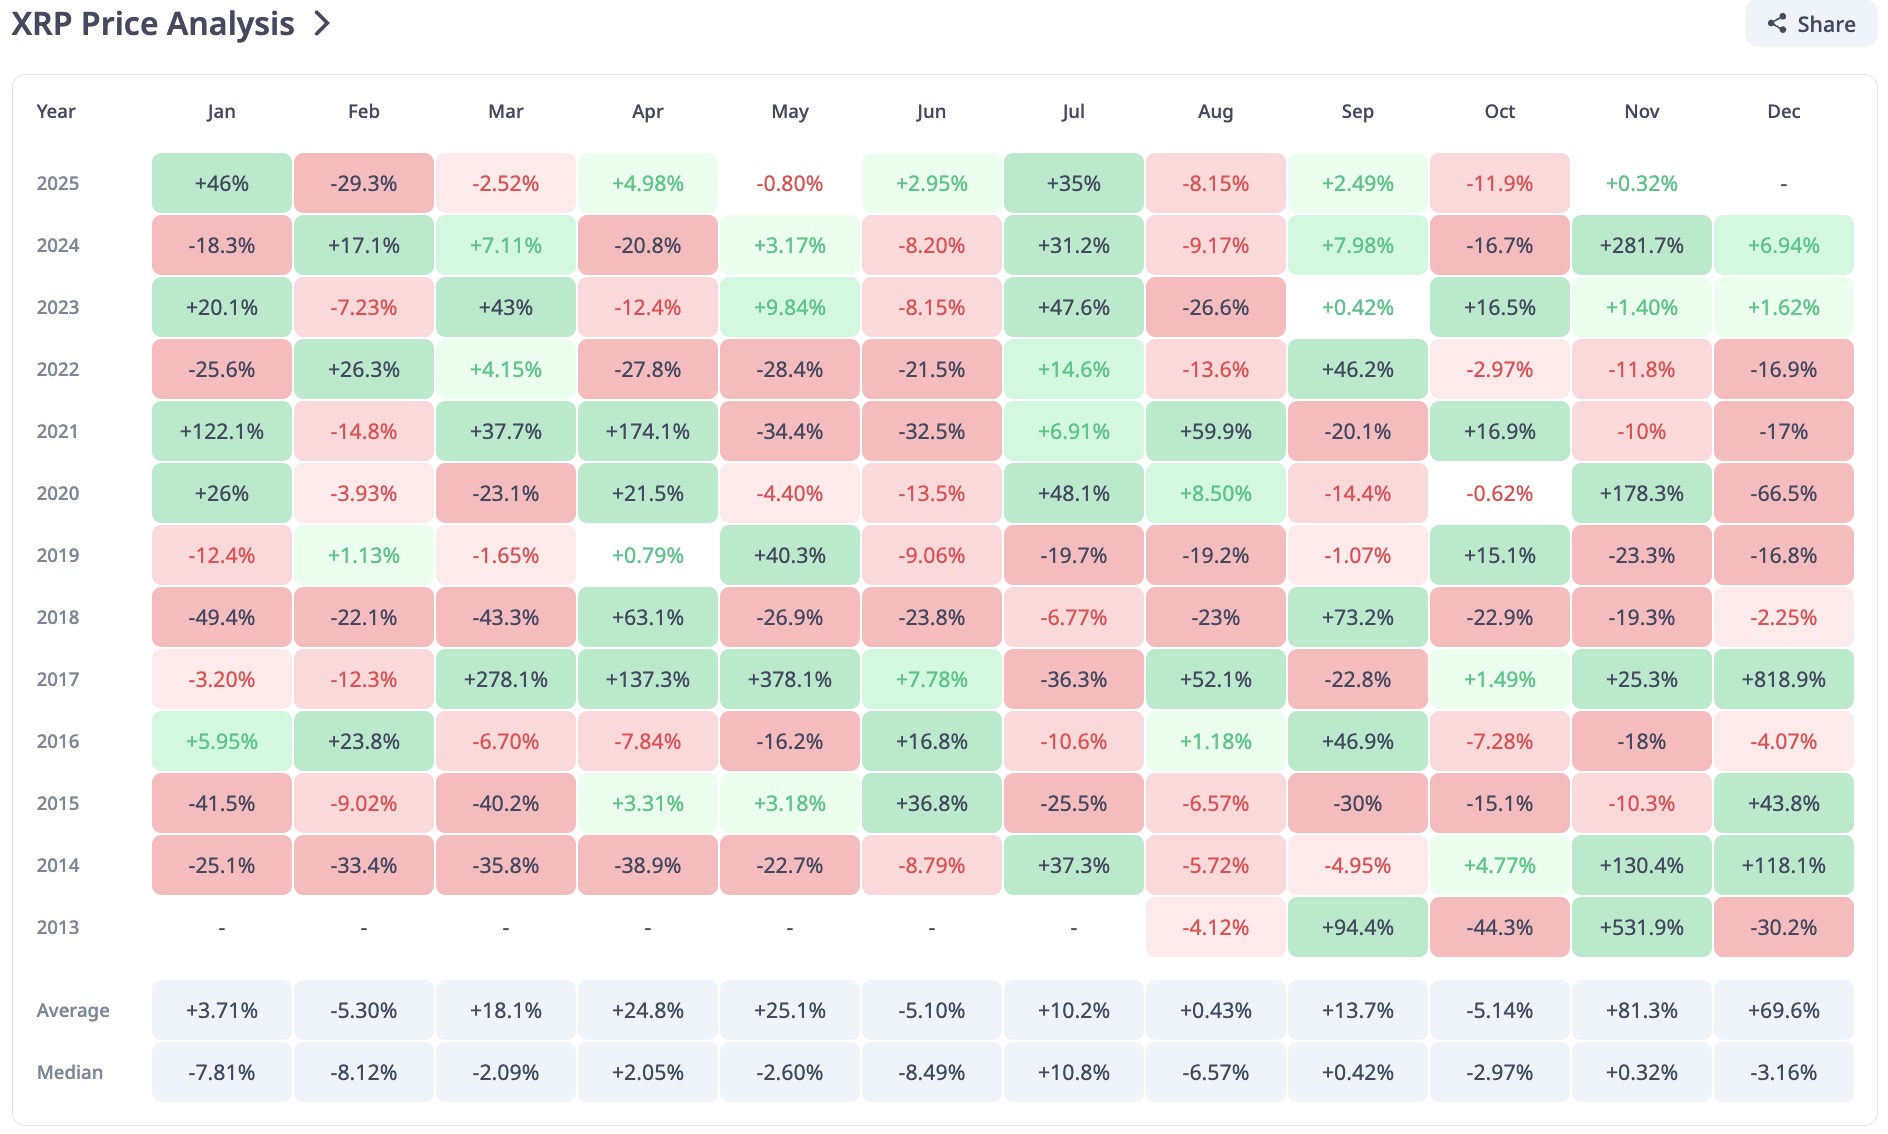Click the 2021 April +174.1% cell
This screenshot has height=1134, width=1888.
click(647, 432)
